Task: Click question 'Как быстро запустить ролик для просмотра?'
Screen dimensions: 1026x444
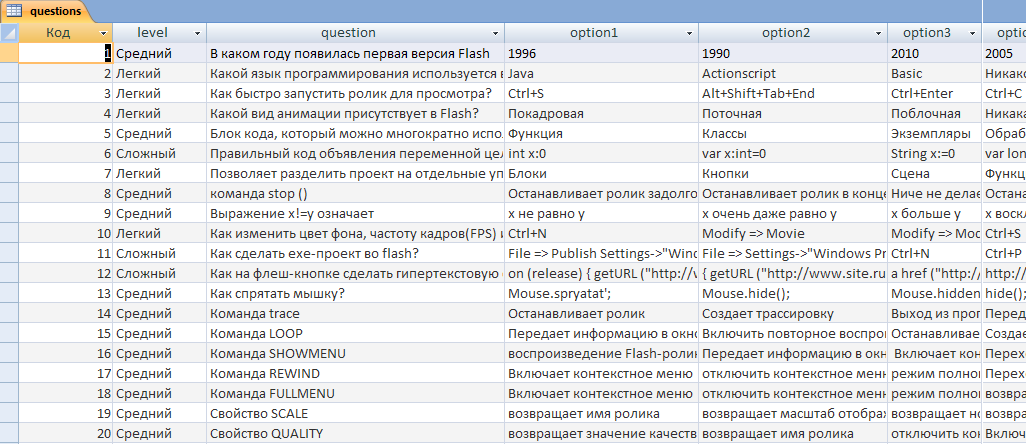Action: 356,94
